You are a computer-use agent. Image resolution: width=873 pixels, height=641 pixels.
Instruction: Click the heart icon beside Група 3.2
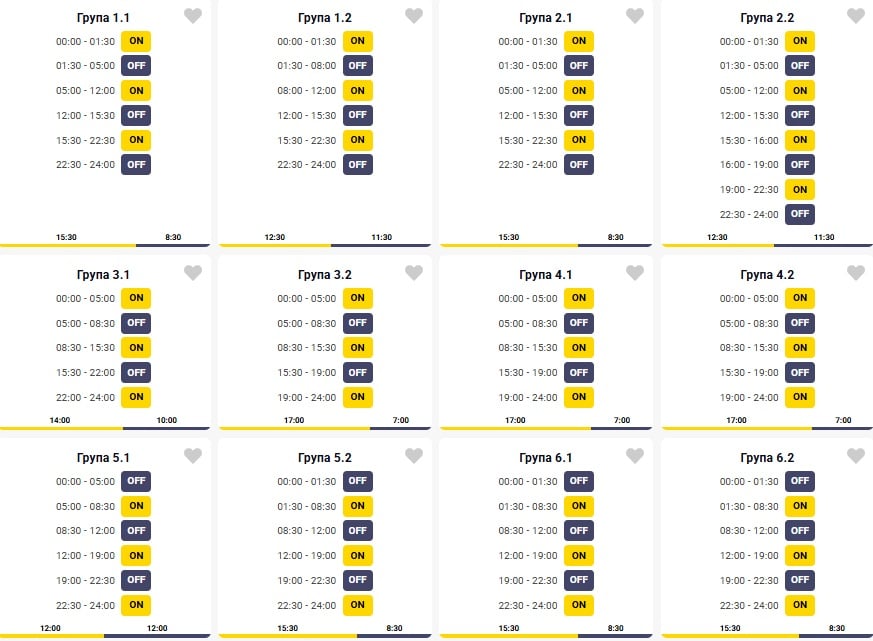[414, 273]
